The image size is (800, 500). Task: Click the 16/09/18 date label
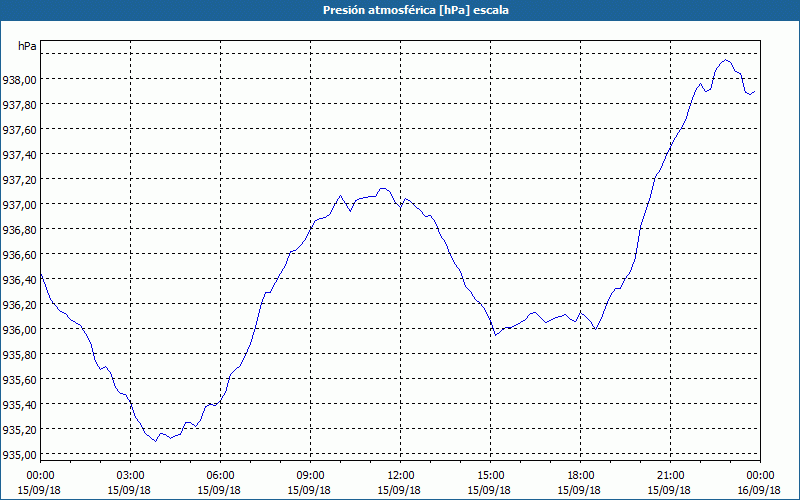pyautogui.click(x=761, y=490)
